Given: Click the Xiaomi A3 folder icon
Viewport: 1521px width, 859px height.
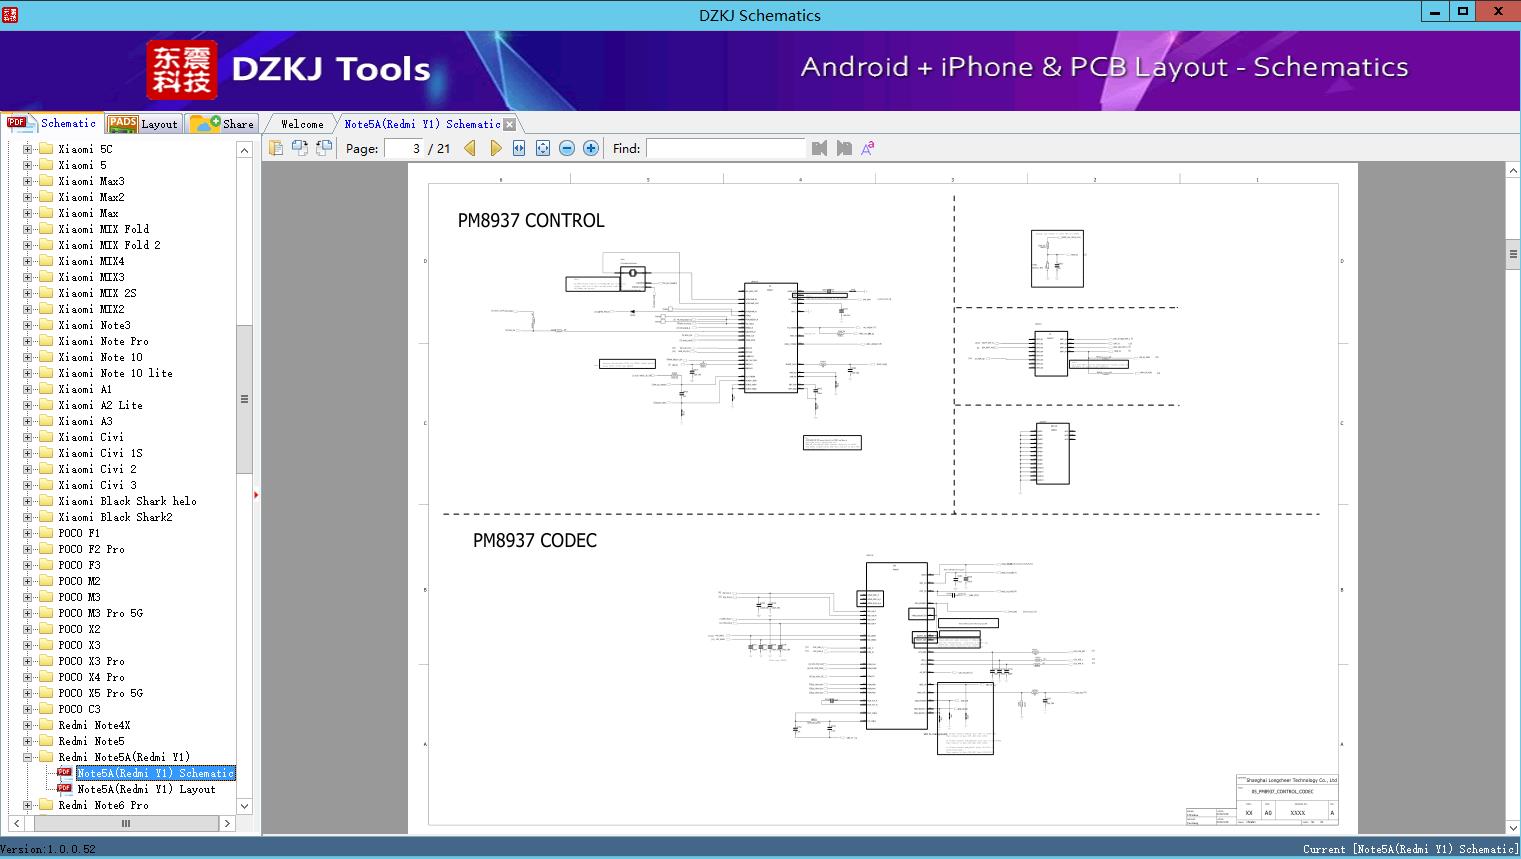Looking at the screenshot, I should click(45, 421).
